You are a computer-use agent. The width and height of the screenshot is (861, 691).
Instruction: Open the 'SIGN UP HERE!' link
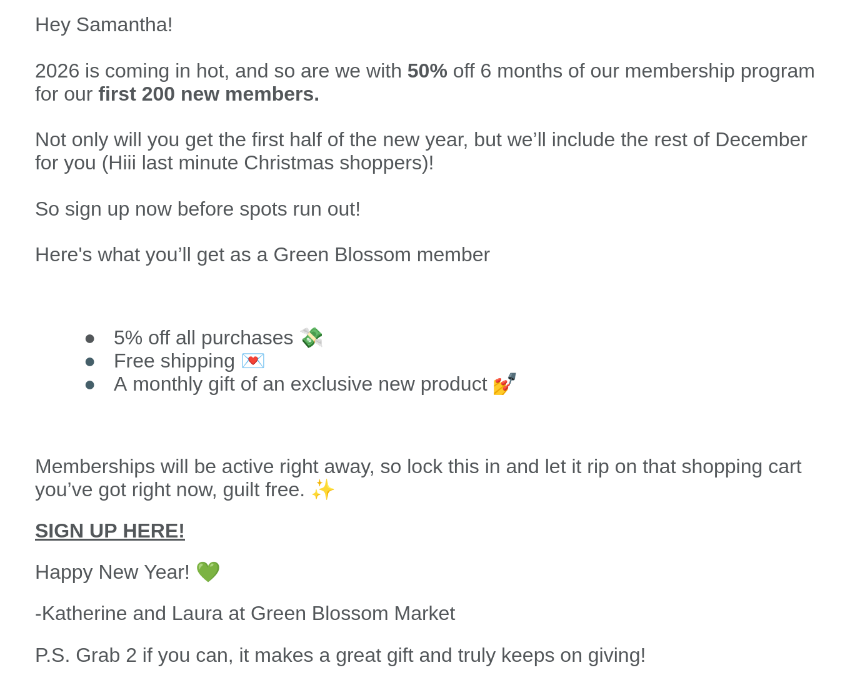pos(110,531)
